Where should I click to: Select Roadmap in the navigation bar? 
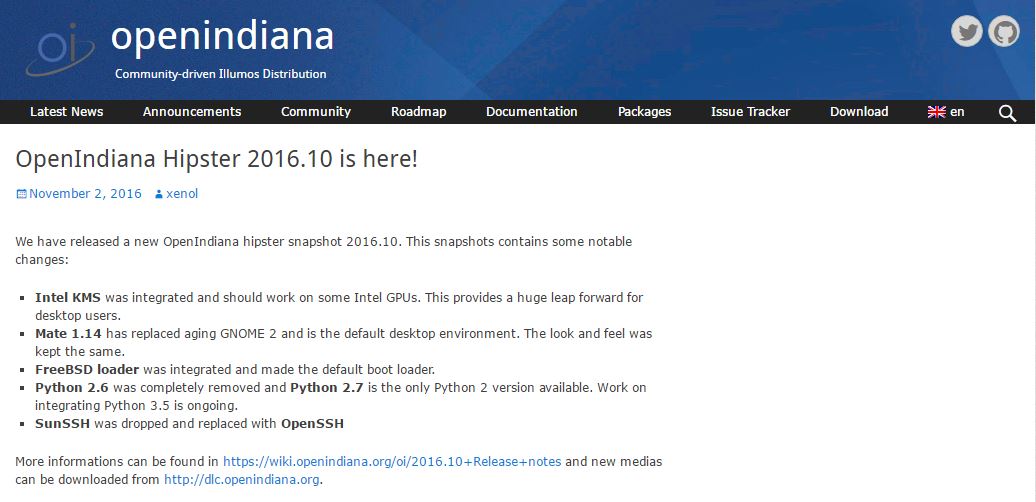pyautogui.click(x=418, y=112)
